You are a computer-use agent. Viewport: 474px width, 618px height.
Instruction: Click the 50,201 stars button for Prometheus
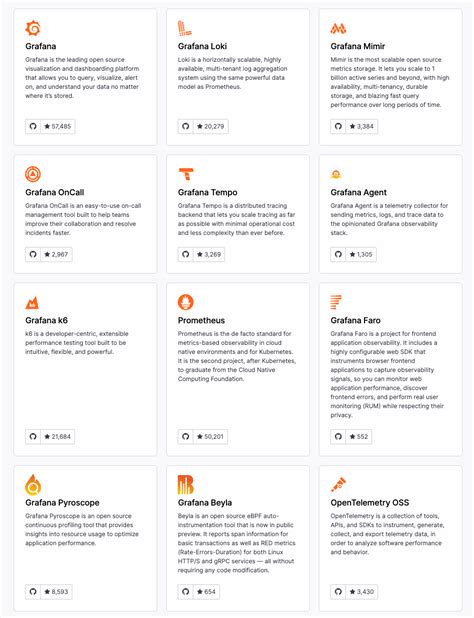point(210,437)
